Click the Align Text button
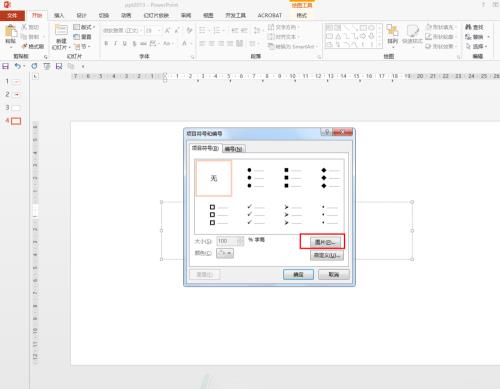The width and height of the screenshot is (500, 389). 284,37
